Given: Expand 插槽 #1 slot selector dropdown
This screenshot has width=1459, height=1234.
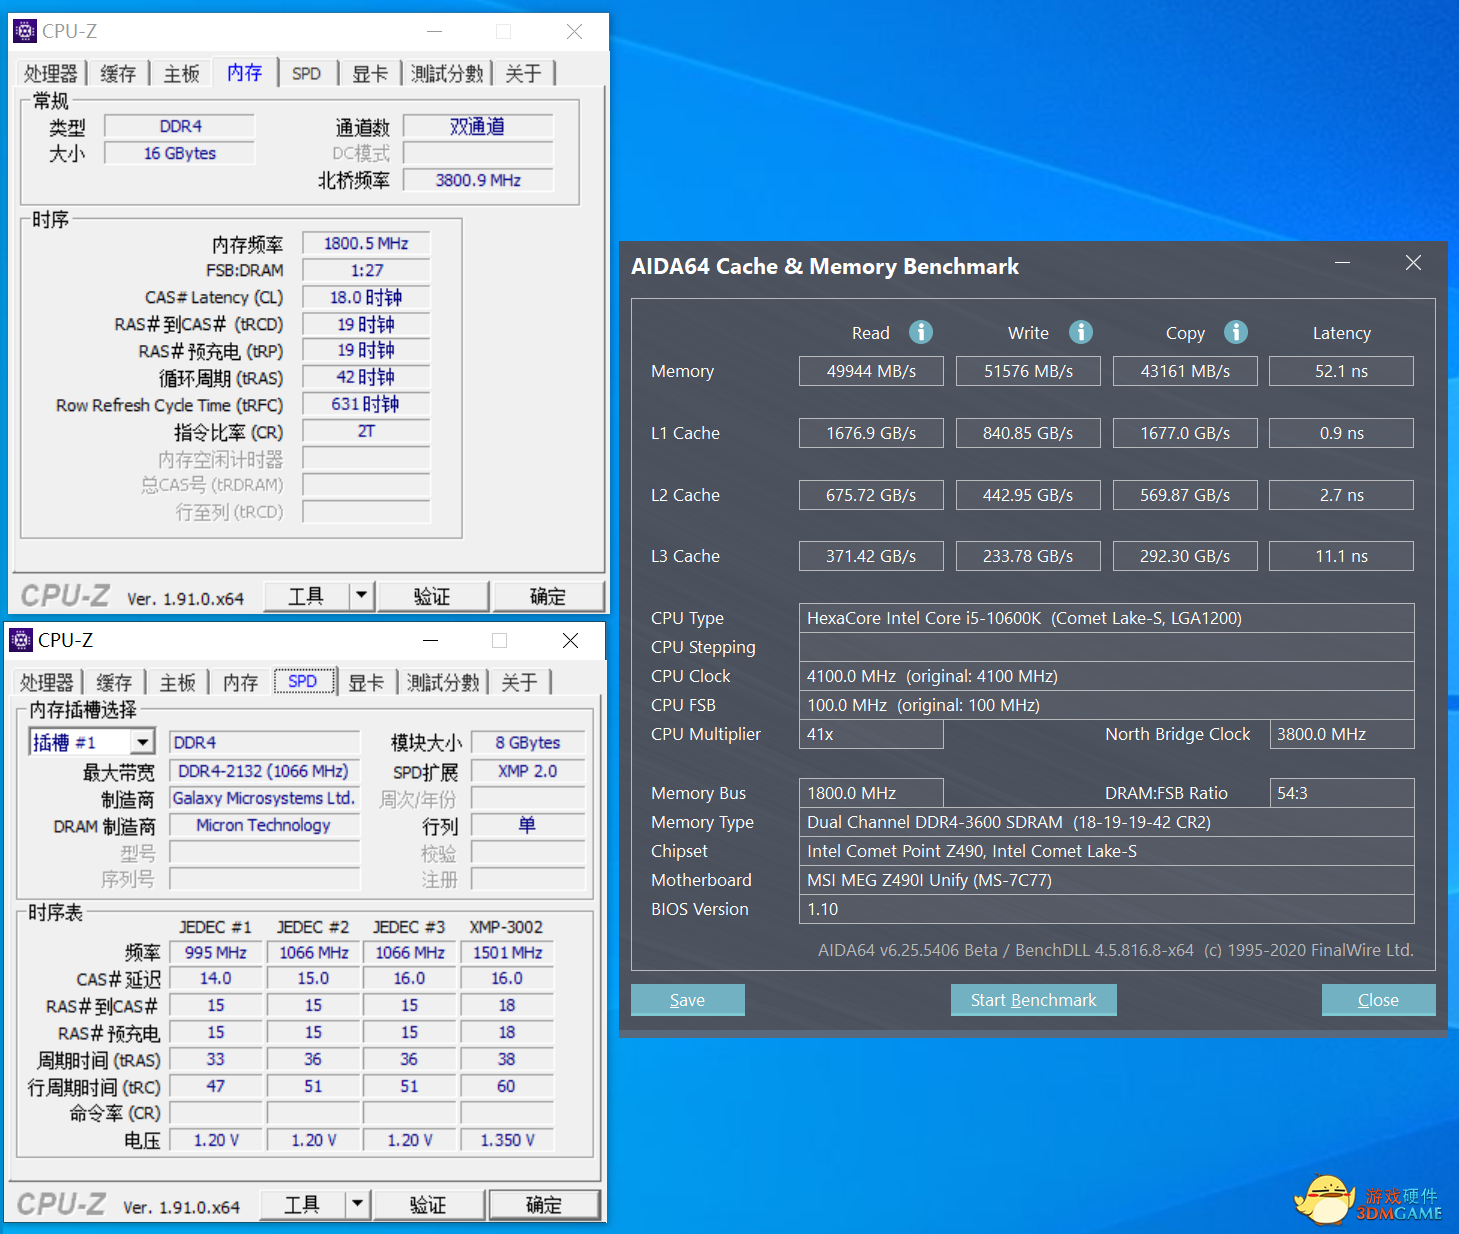Looking at the screenshot, I should point(143,742).
